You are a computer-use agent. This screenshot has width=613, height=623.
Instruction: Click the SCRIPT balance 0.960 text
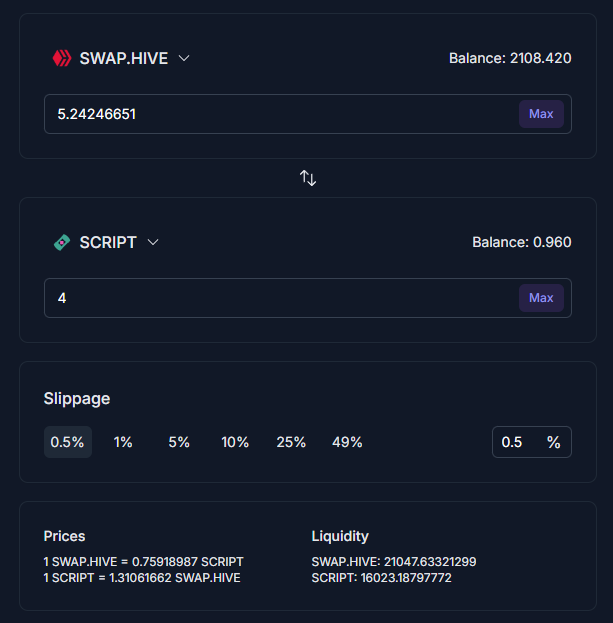point(521,242)
